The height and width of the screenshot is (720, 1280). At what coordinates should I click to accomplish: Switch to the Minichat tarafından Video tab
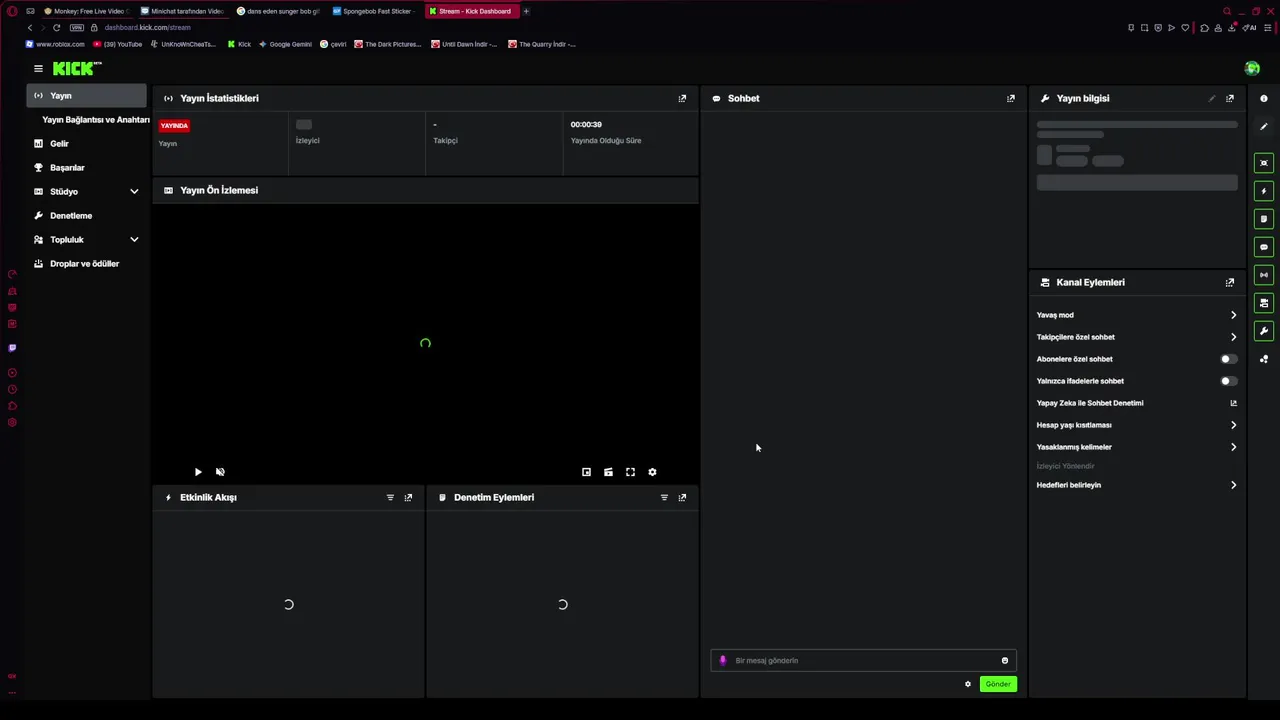[182, 11]
